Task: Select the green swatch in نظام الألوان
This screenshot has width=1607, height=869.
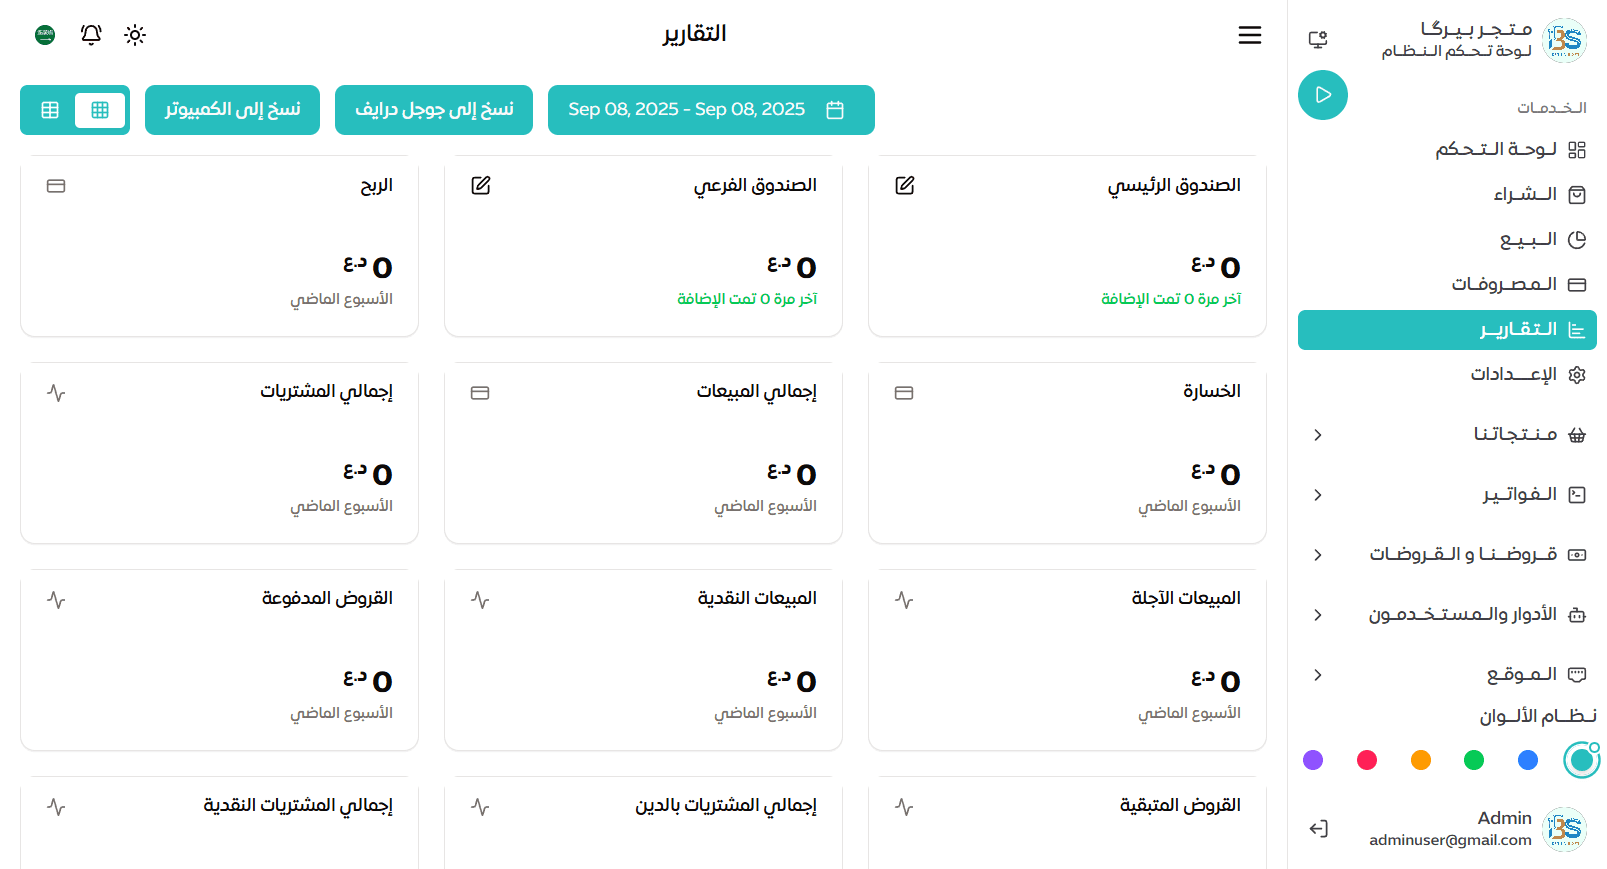Action: coord(1473,760)
